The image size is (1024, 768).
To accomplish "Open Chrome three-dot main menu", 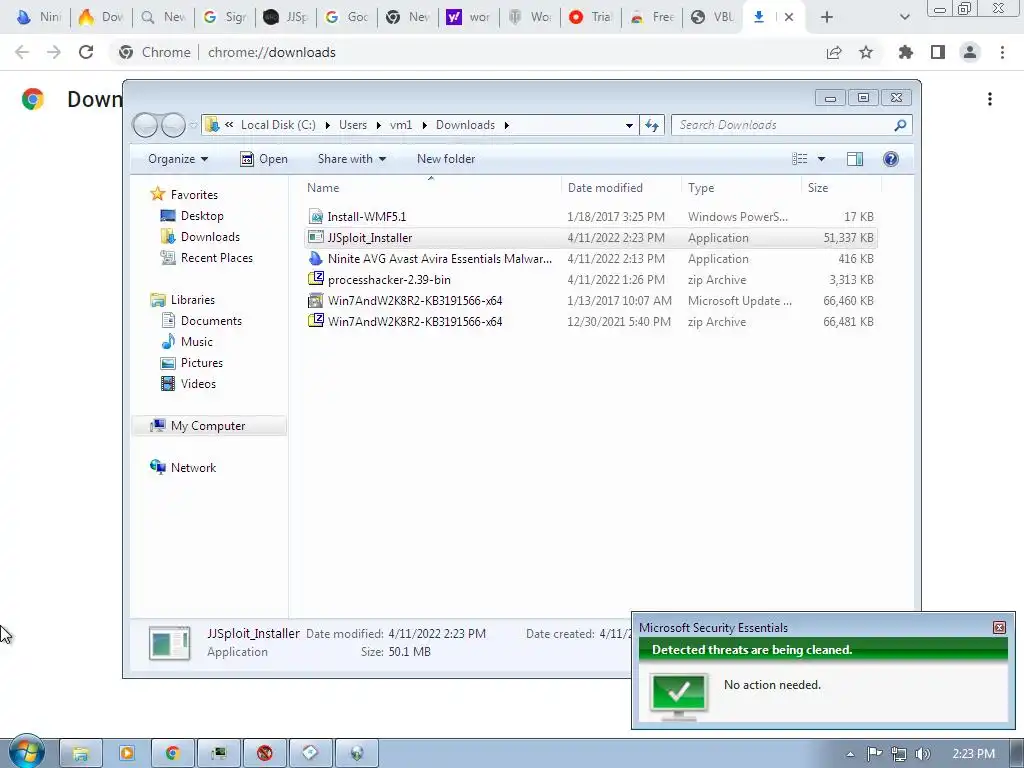I will click(1002, 52).
